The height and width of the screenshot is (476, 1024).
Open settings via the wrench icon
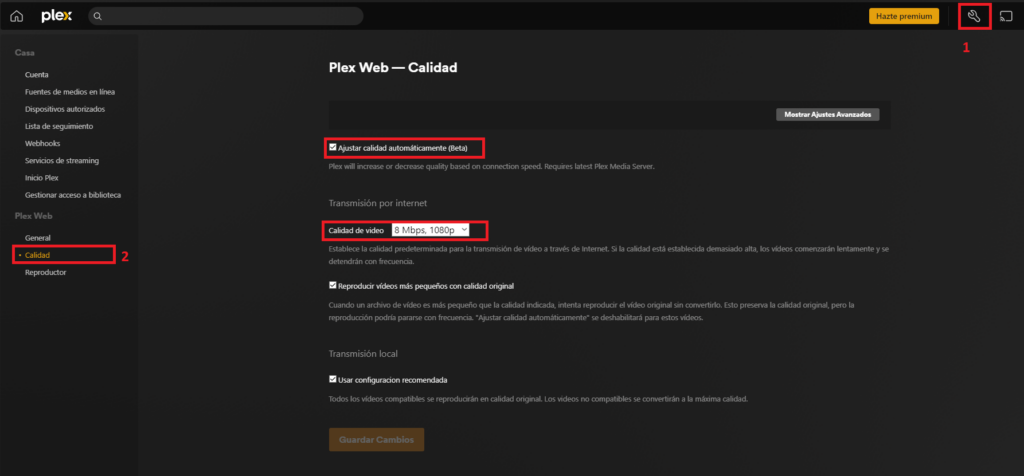(974, 16)
